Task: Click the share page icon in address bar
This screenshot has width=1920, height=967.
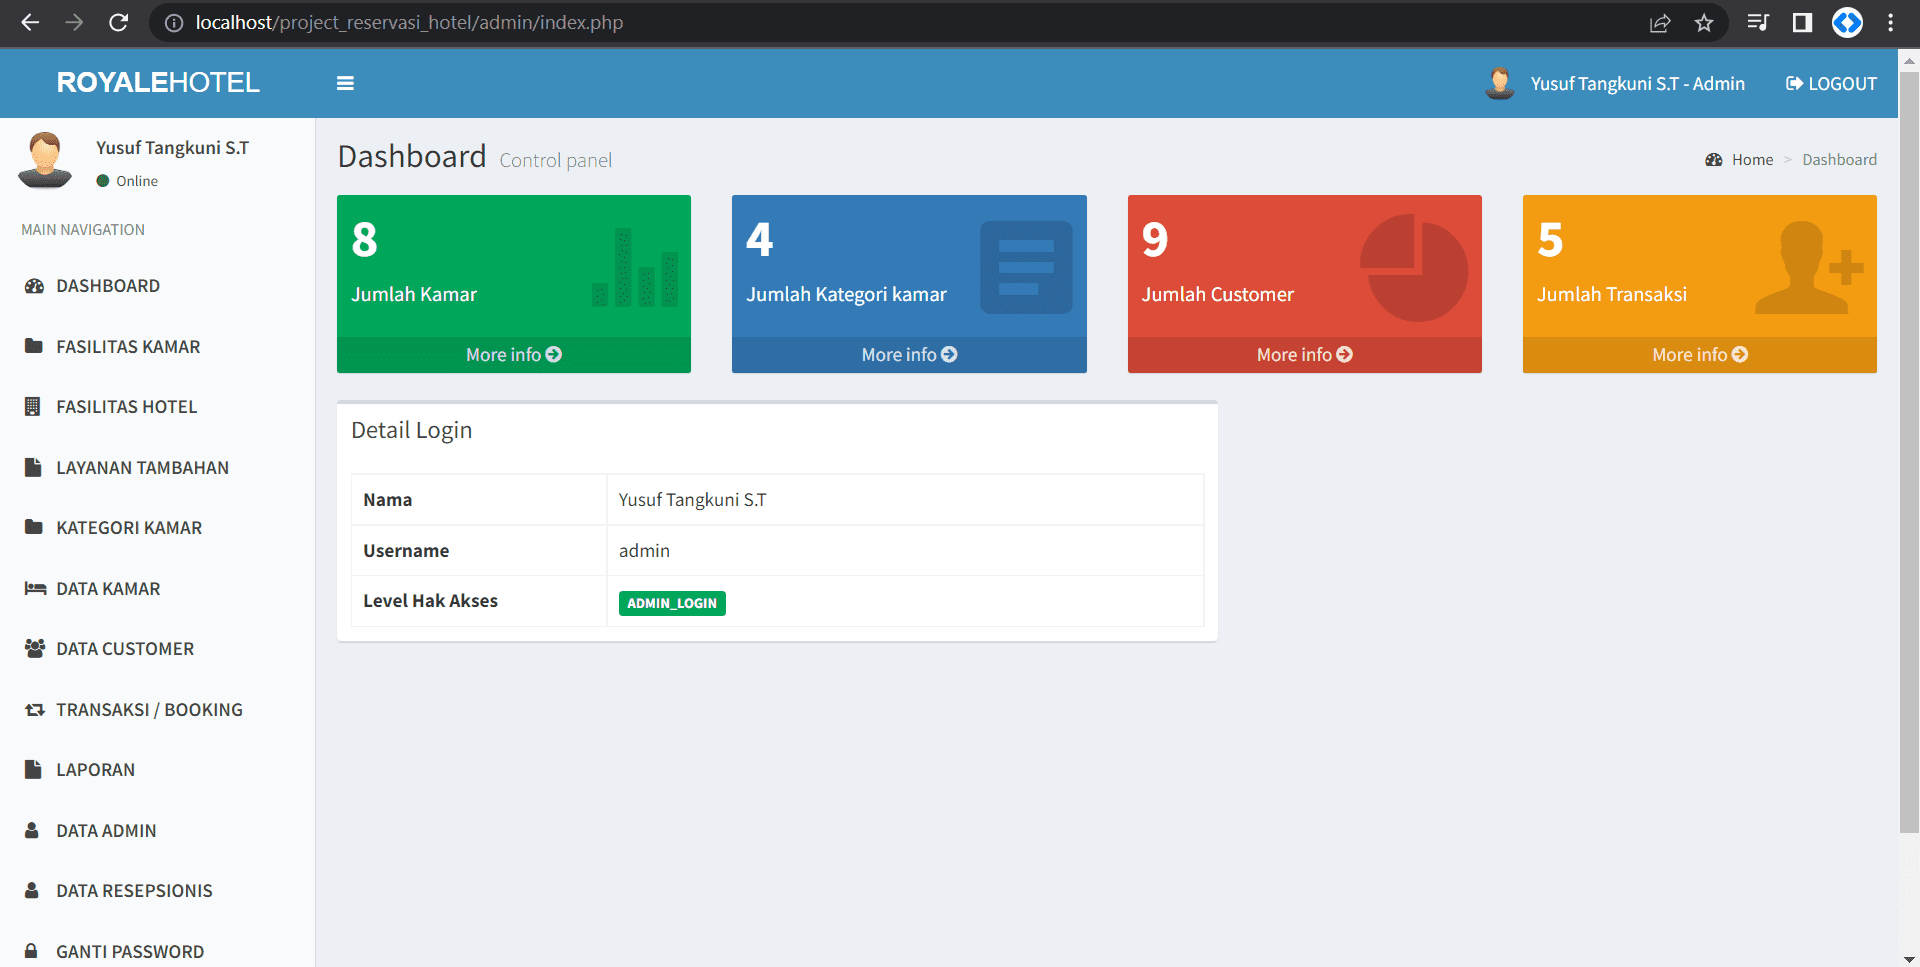Action: [x=1660, y=23]
